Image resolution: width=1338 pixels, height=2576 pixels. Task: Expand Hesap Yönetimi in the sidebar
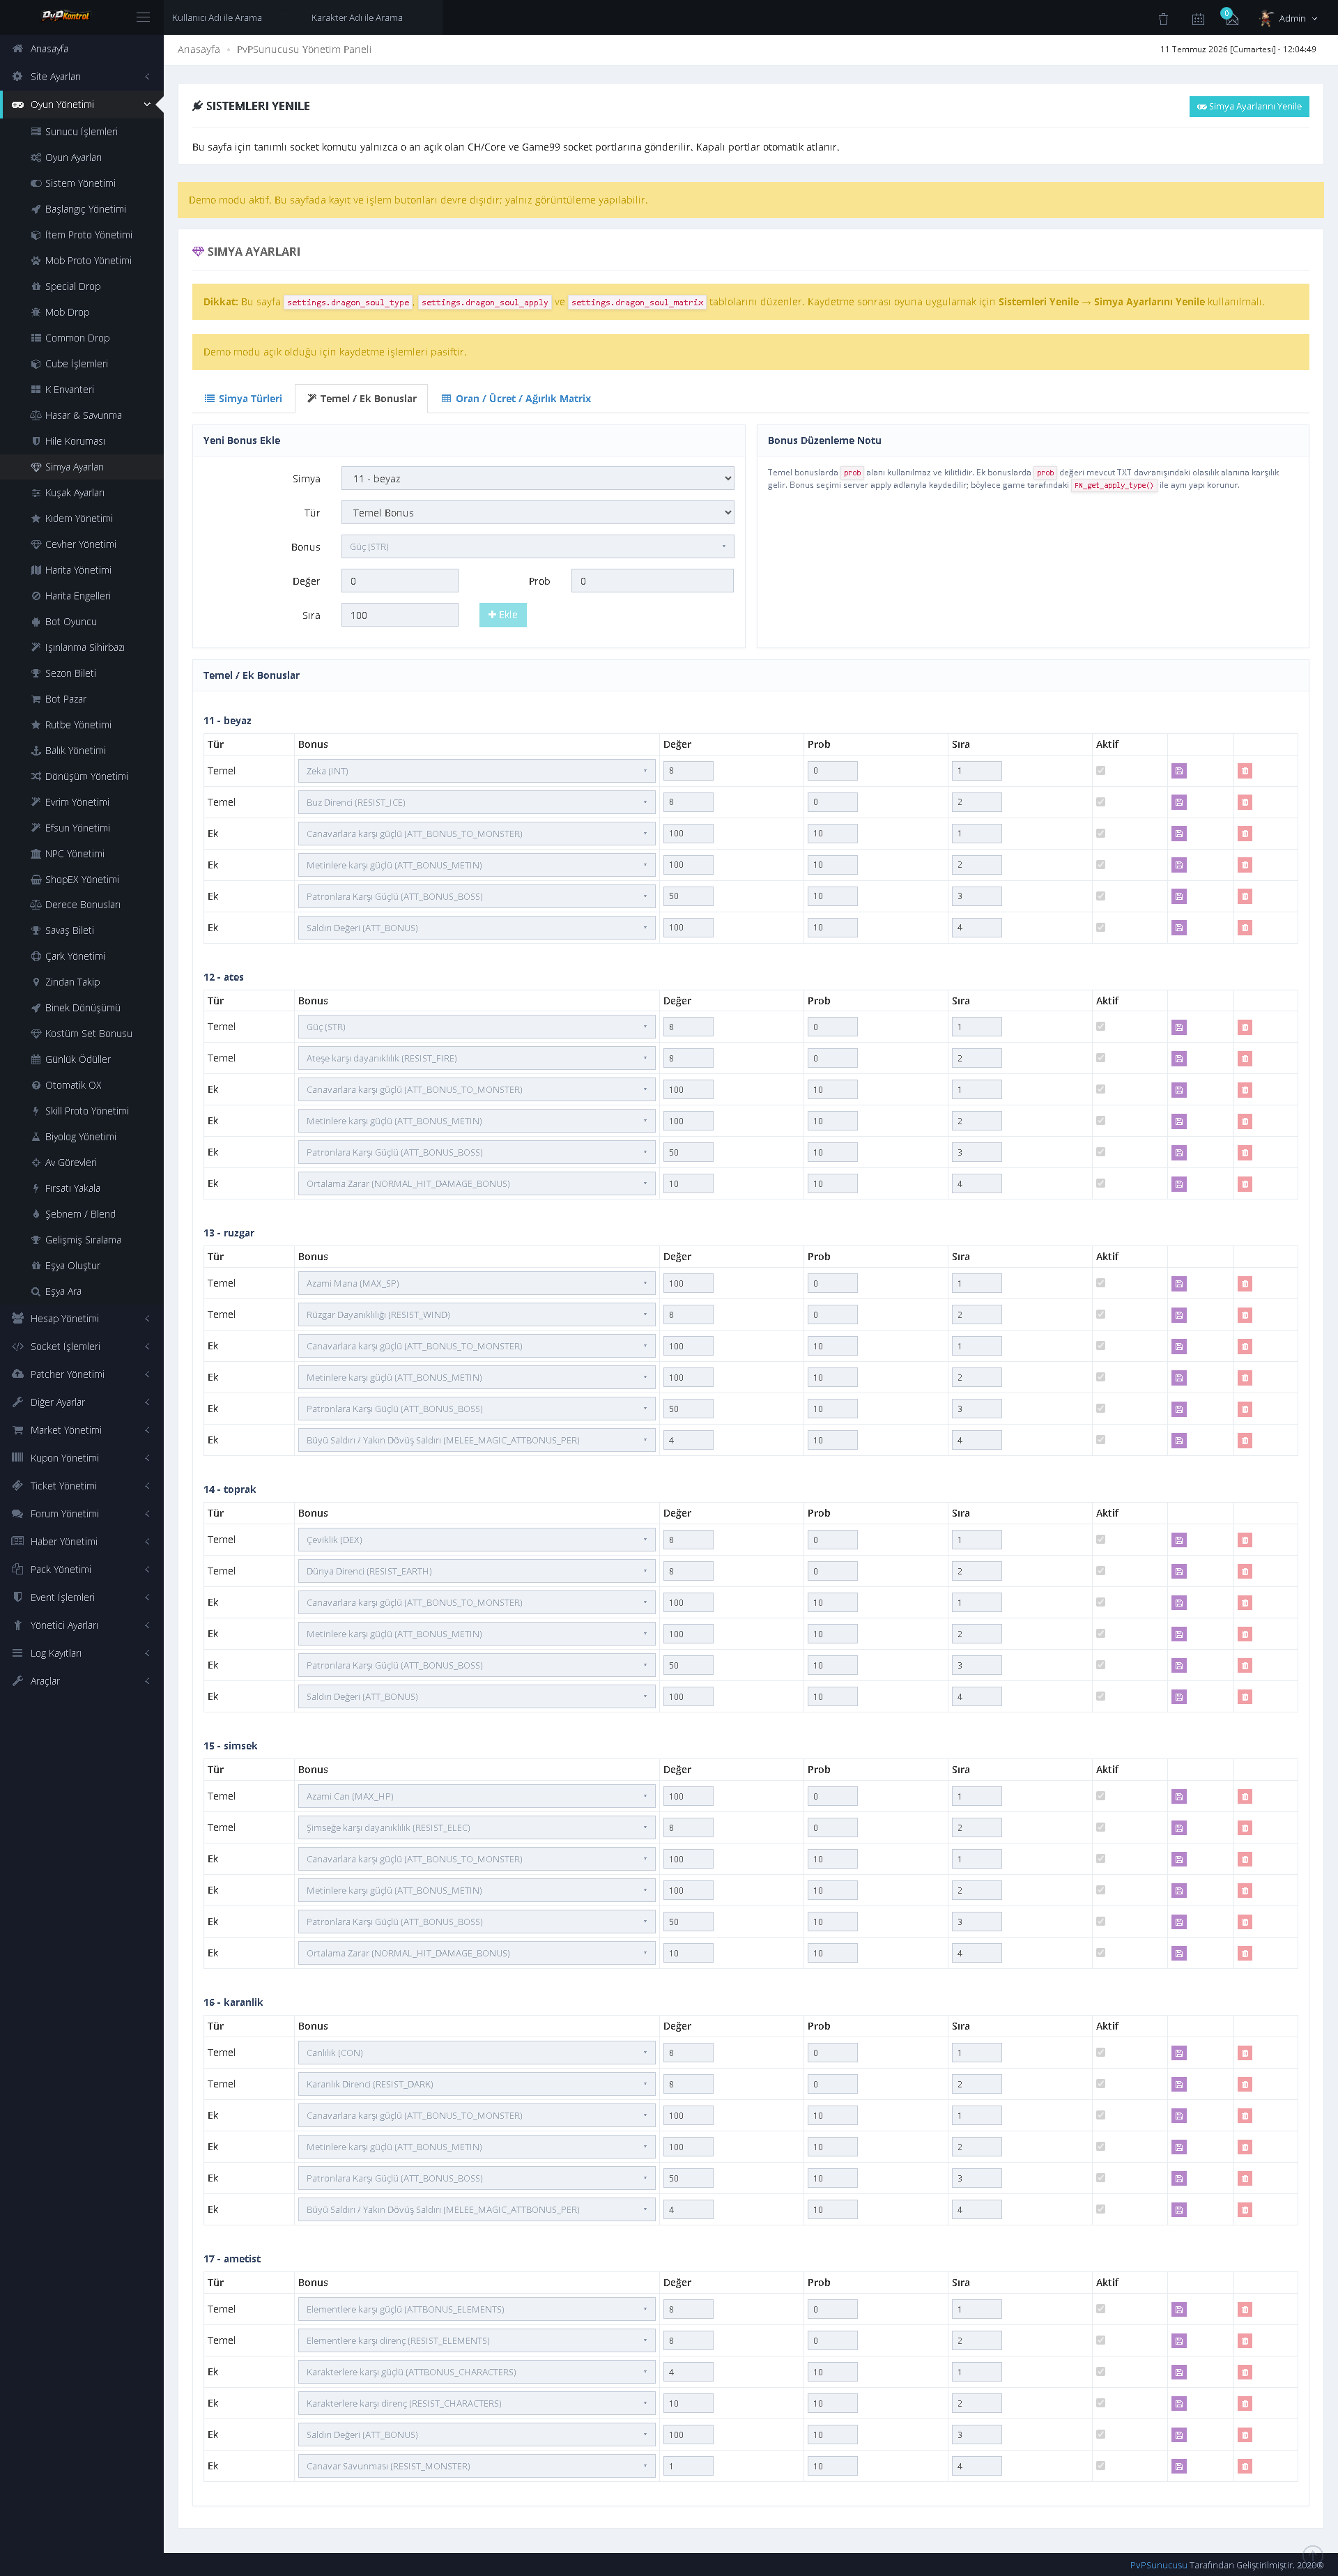[82, 1318]
